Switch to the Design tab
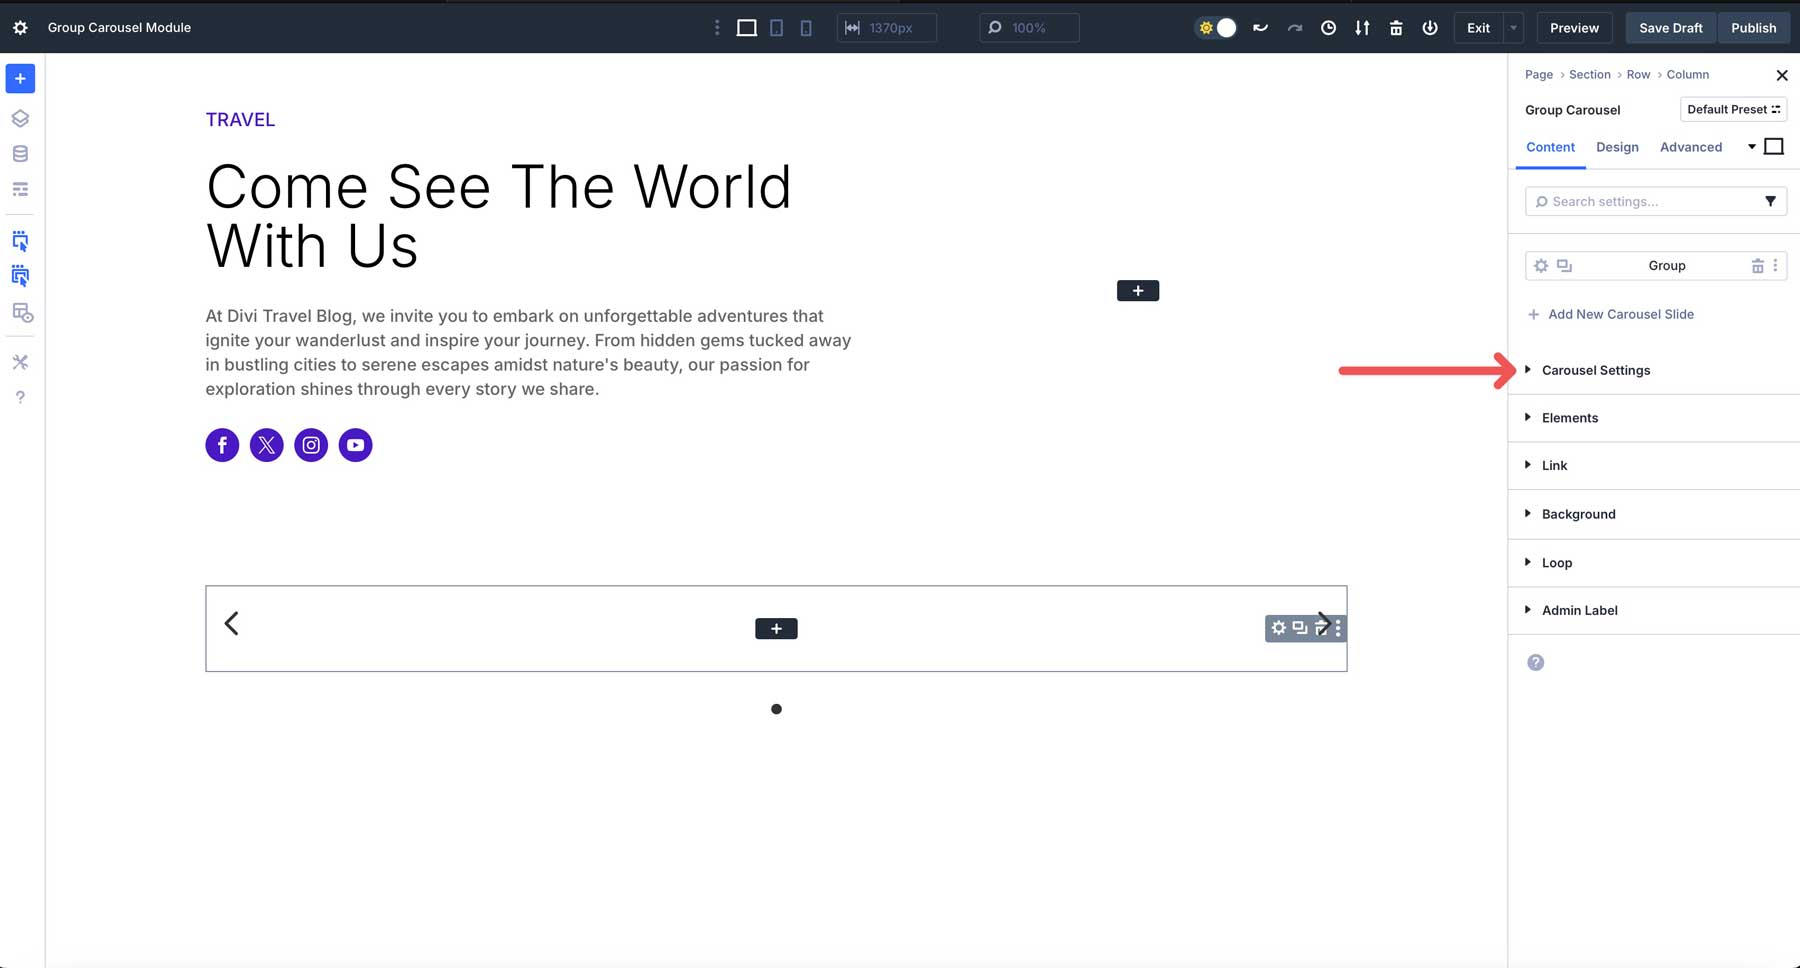Screen dimensions: 1800x968 (x=1617, y=147)
